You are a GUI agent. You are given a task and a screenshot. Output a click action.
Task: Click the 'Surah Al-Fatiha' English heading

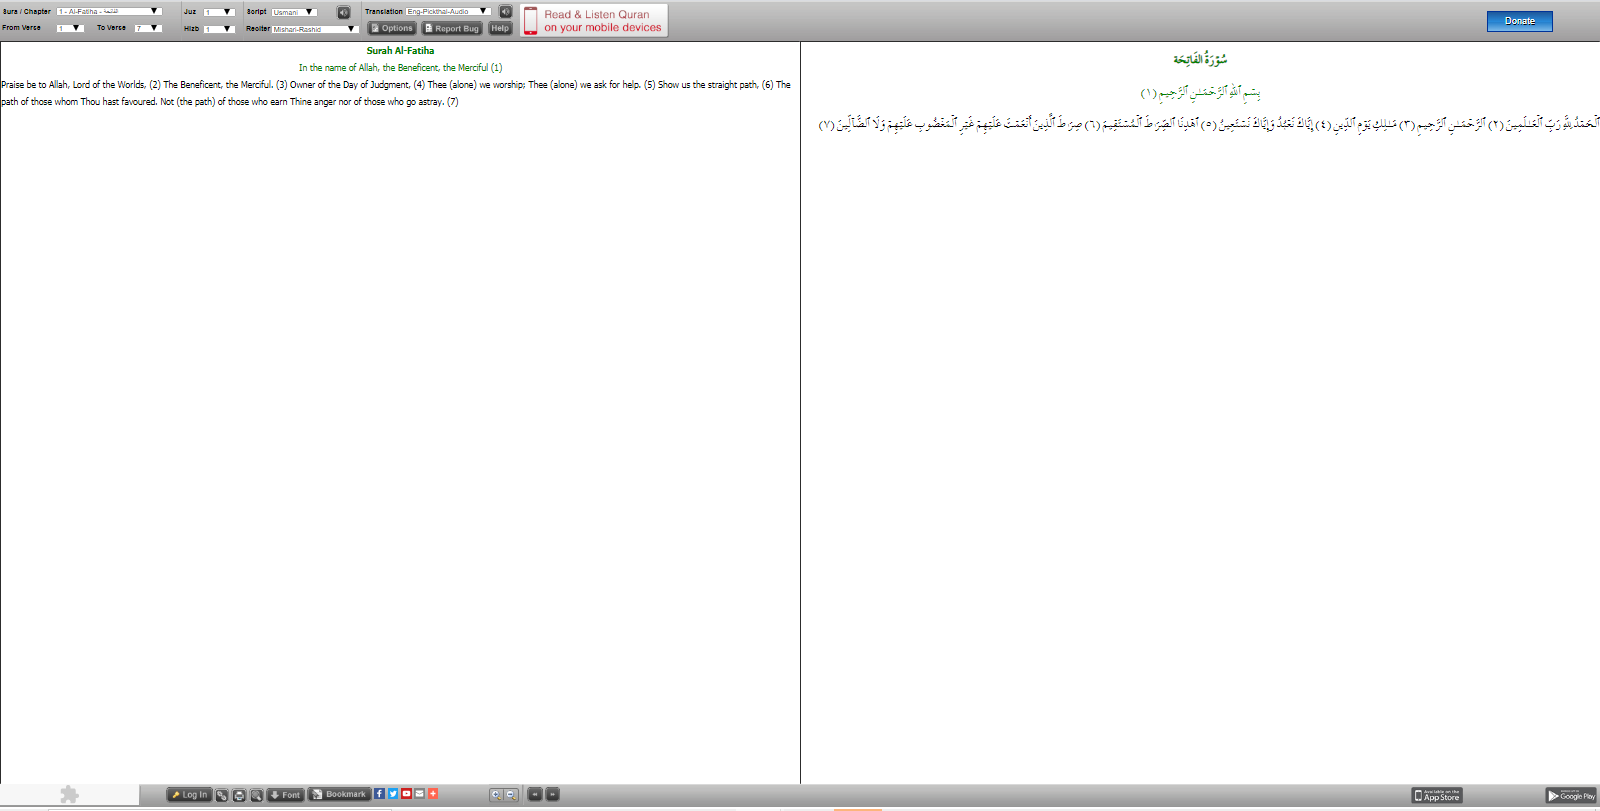[x=400, y=51]
